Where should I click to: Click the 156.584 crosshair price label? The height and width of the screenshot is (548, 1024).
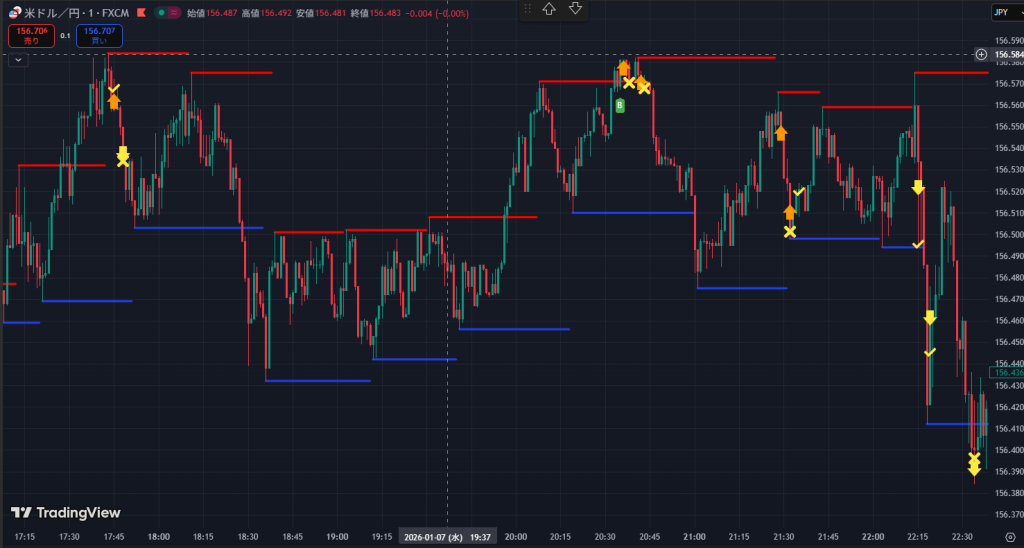point(1005,54)
